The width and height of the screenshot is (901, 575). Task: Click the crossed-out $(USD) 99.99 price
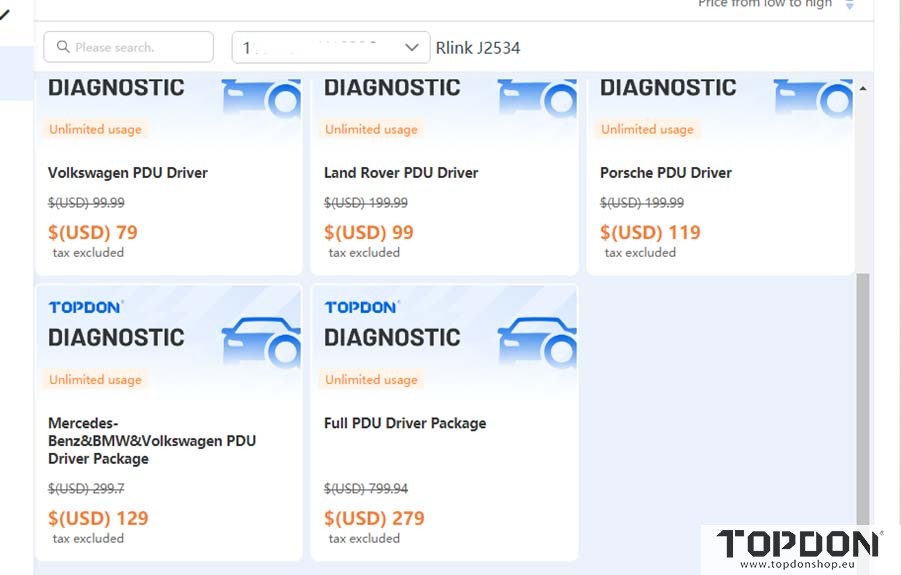86,203
